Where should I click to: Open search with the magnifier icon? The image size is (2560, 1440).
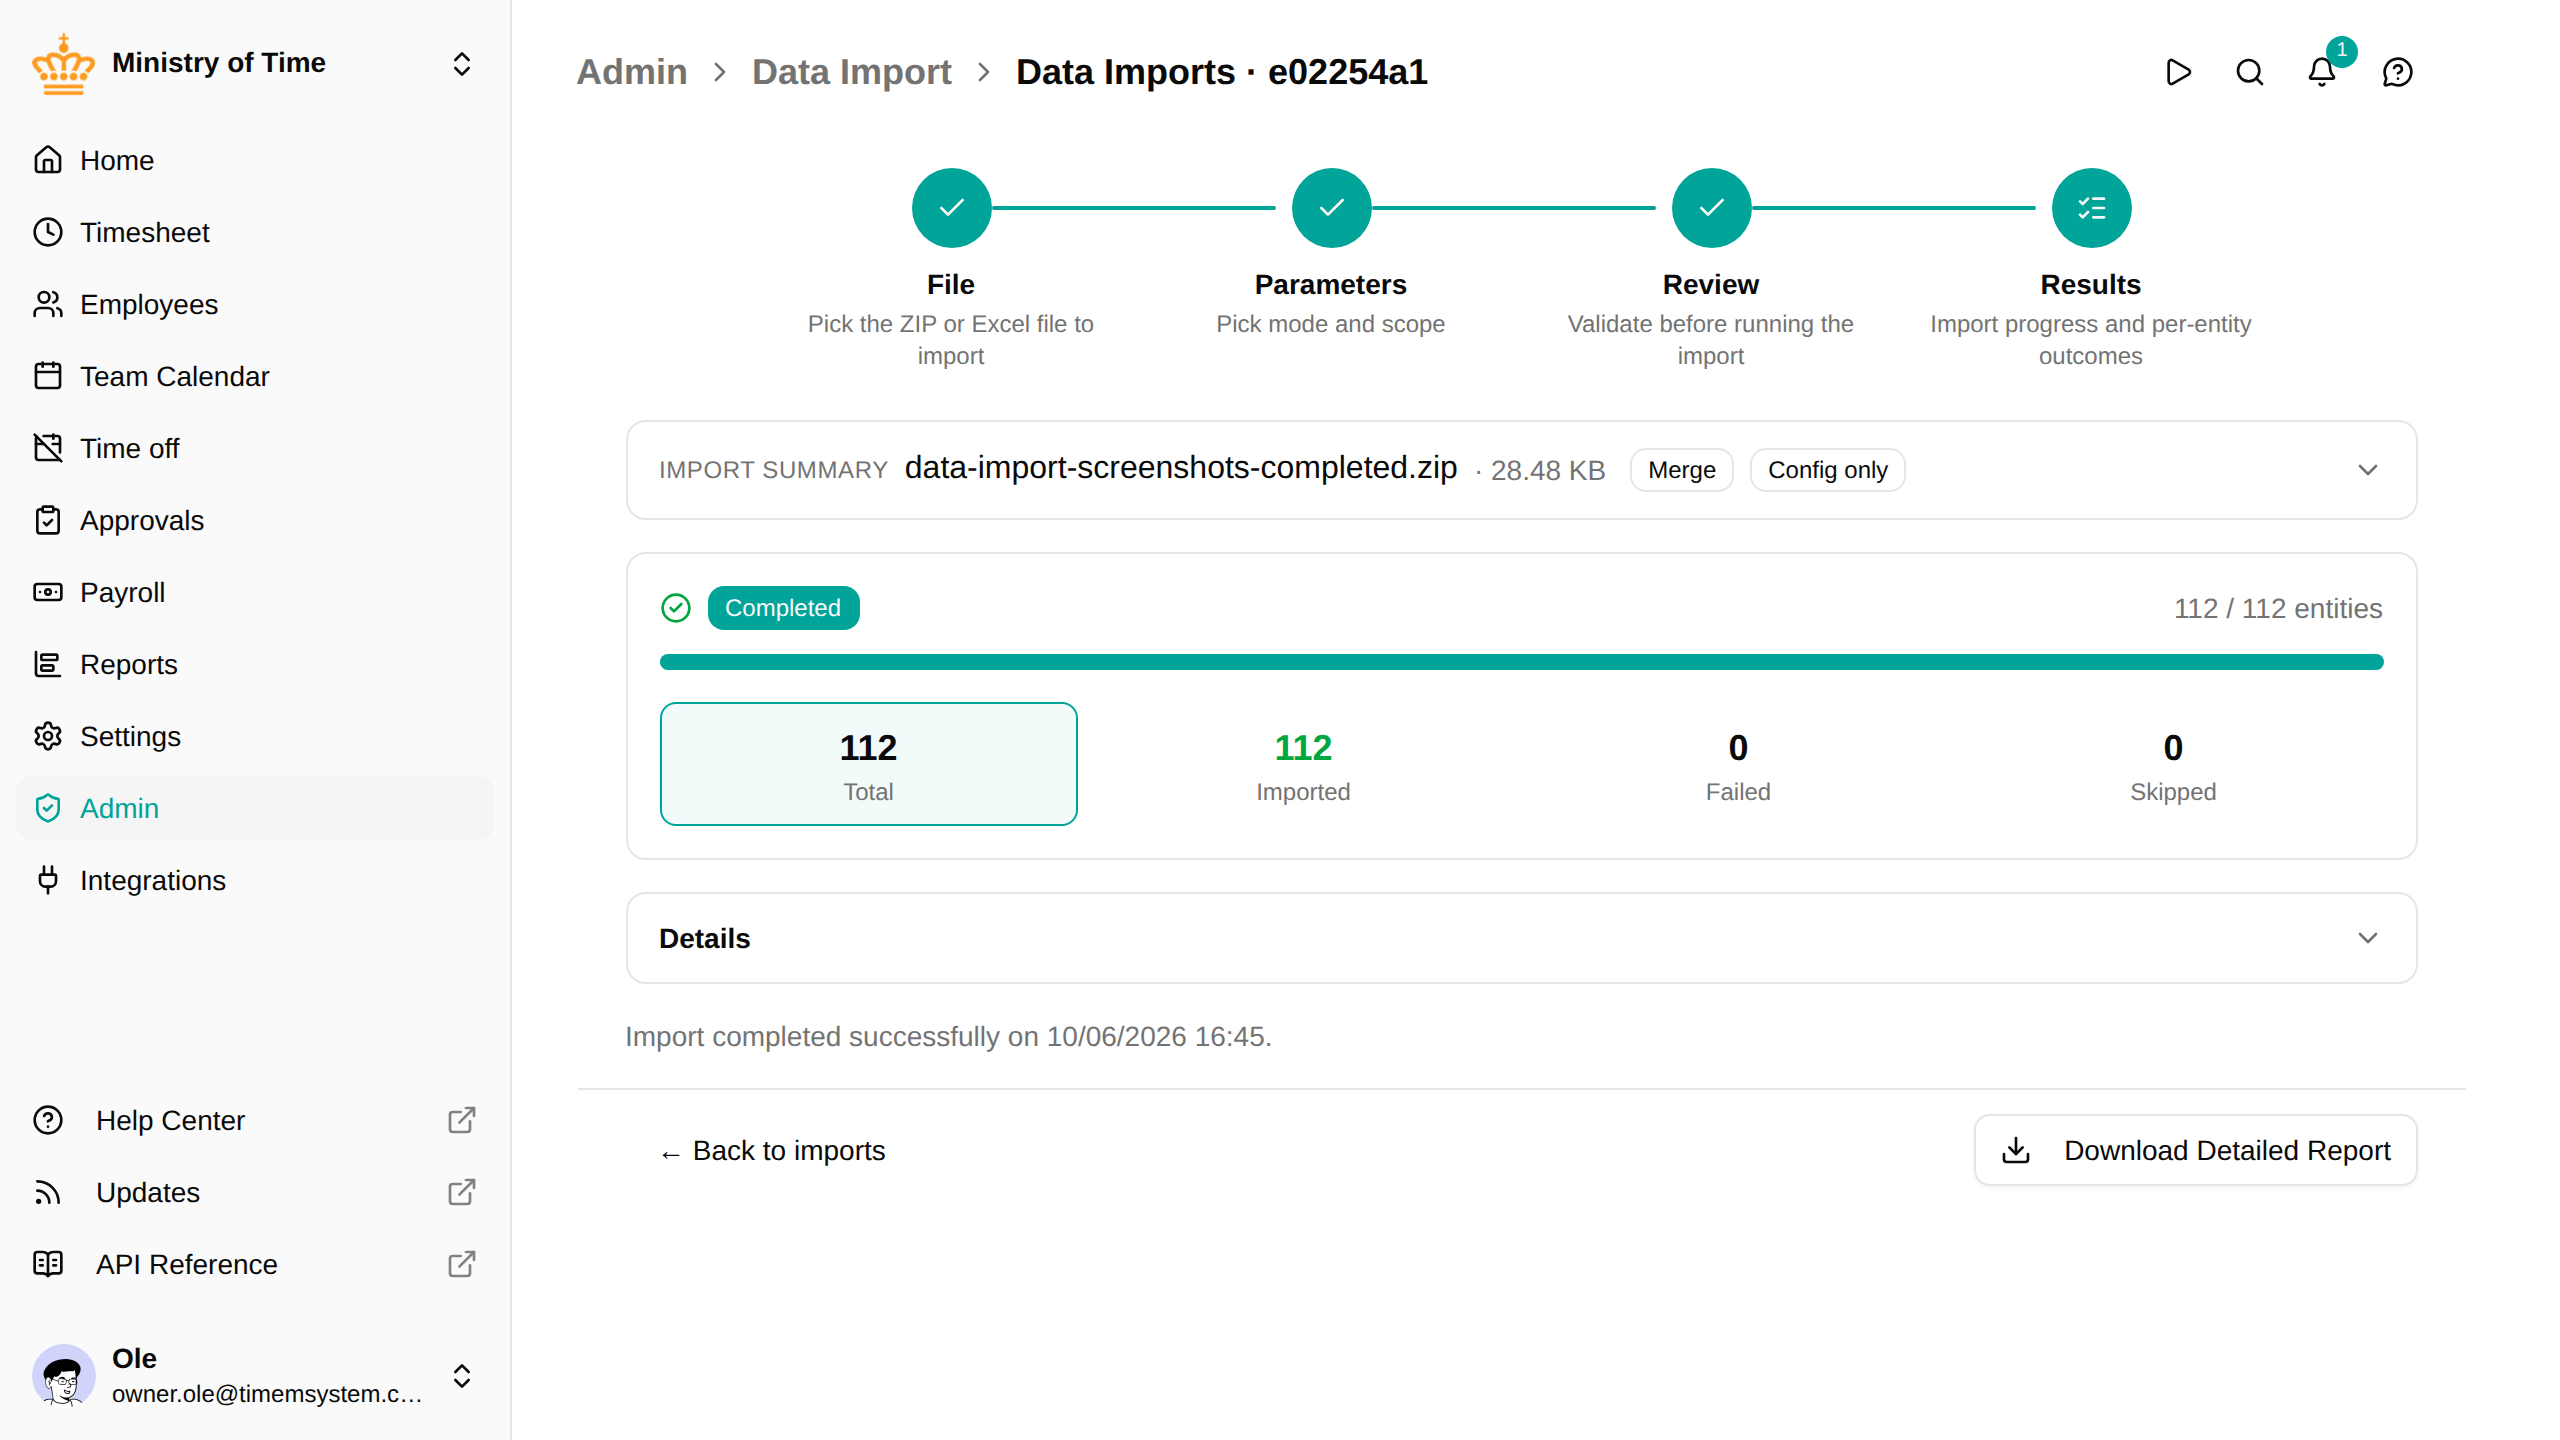(x=2250, y=72)
